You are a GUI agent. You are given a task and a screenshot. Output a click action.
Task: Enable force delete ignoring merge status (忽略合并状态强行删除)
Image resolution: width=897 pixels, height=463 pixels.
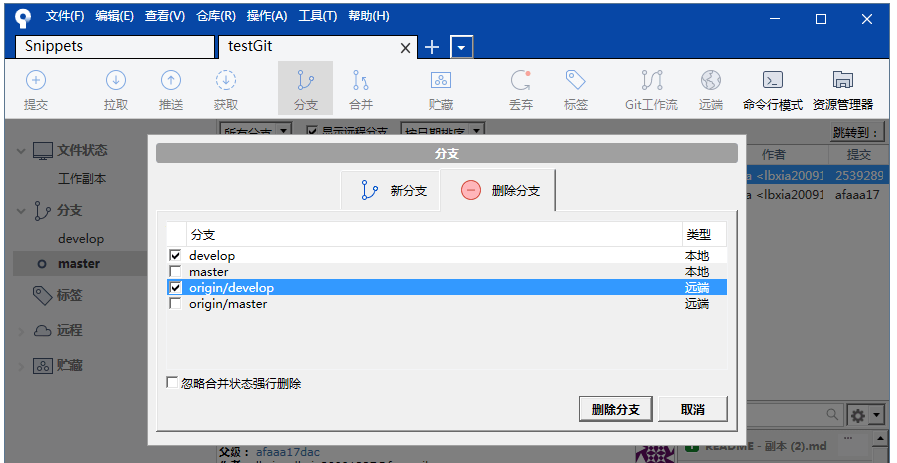(172, 382)
